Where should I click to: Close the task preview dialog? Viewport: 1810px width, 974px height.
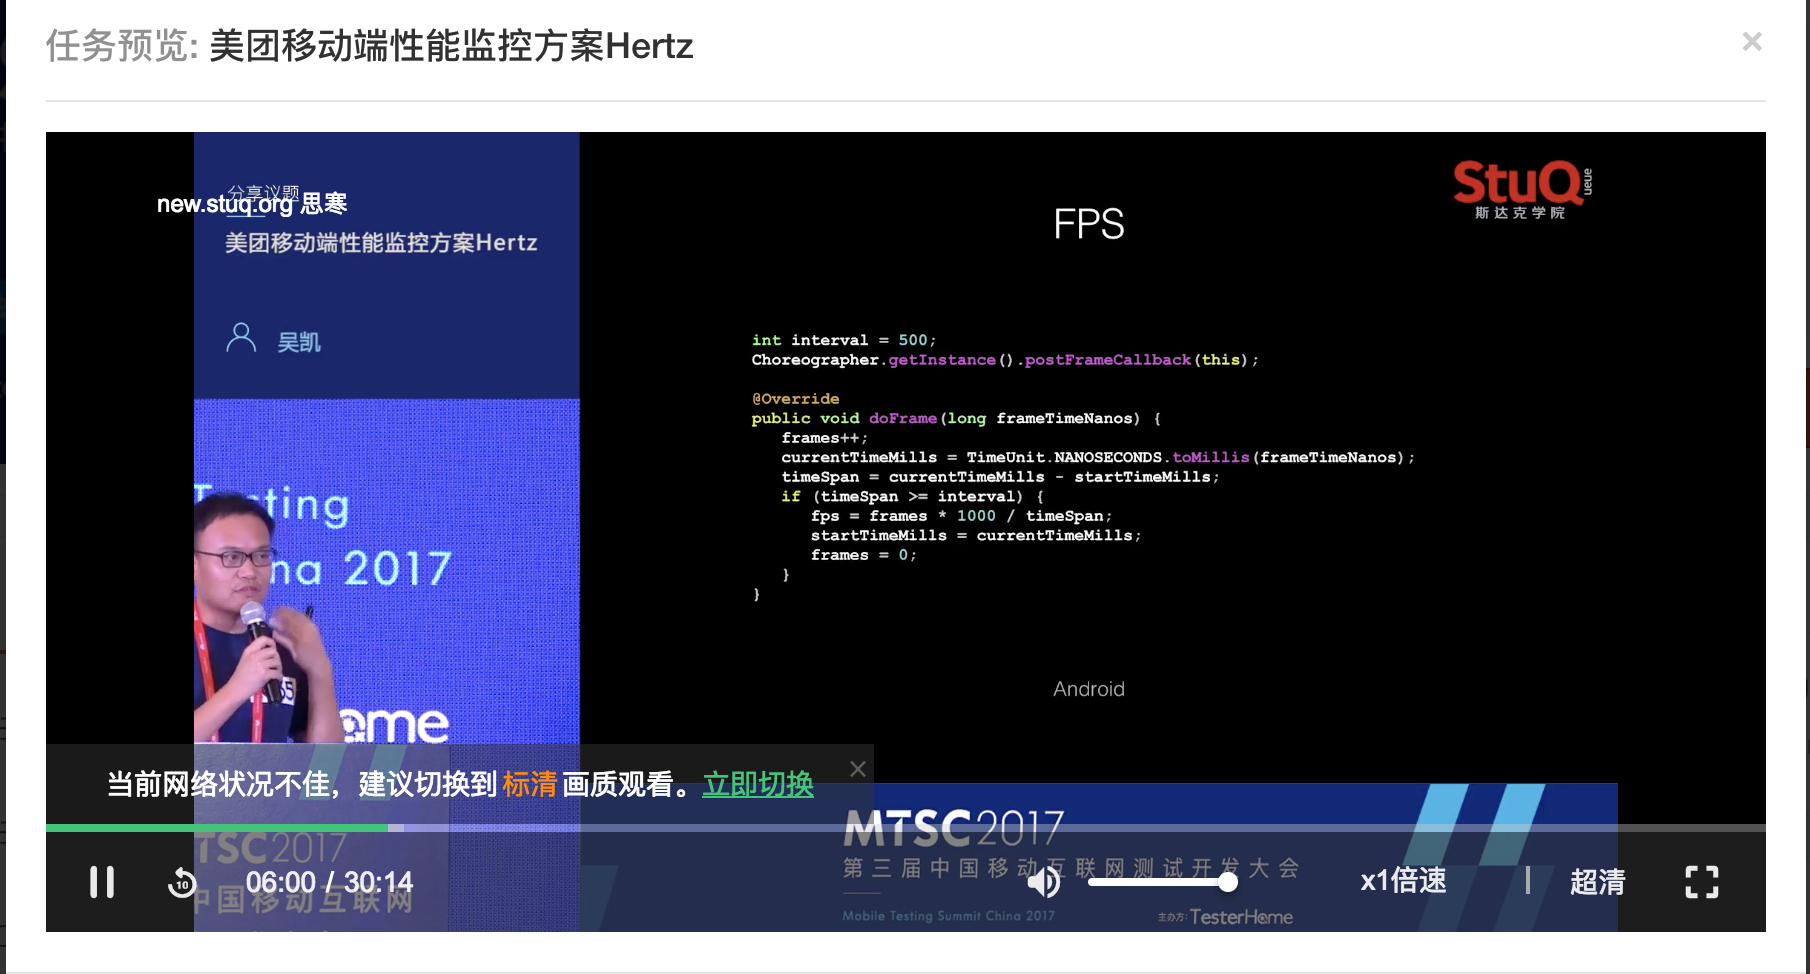pyautogui.click(x=1752, y=42)
